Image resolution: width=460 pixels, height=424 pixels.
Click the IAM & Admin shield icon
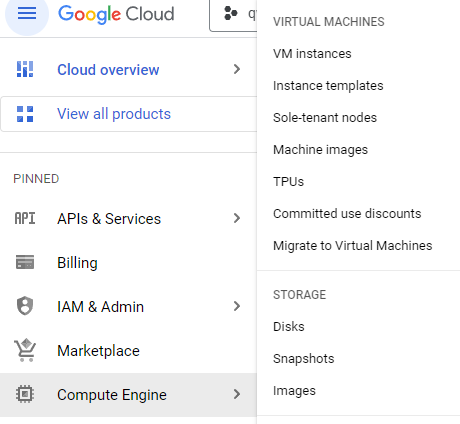pyautogui.click(x=25, y=306)
